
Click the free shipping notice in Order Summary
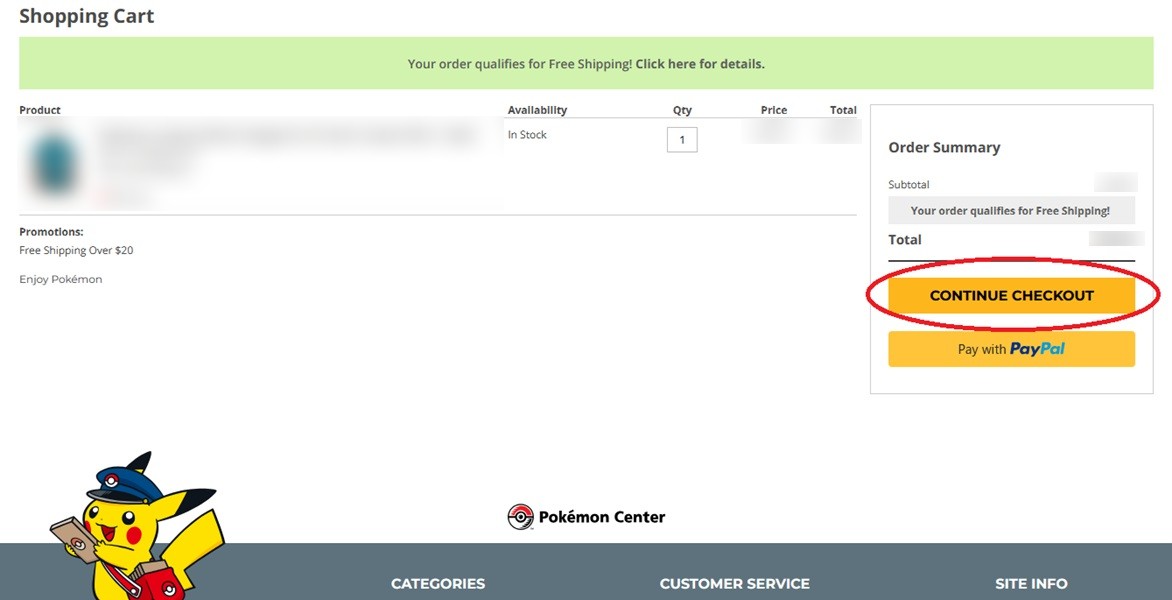[1010, 211]
